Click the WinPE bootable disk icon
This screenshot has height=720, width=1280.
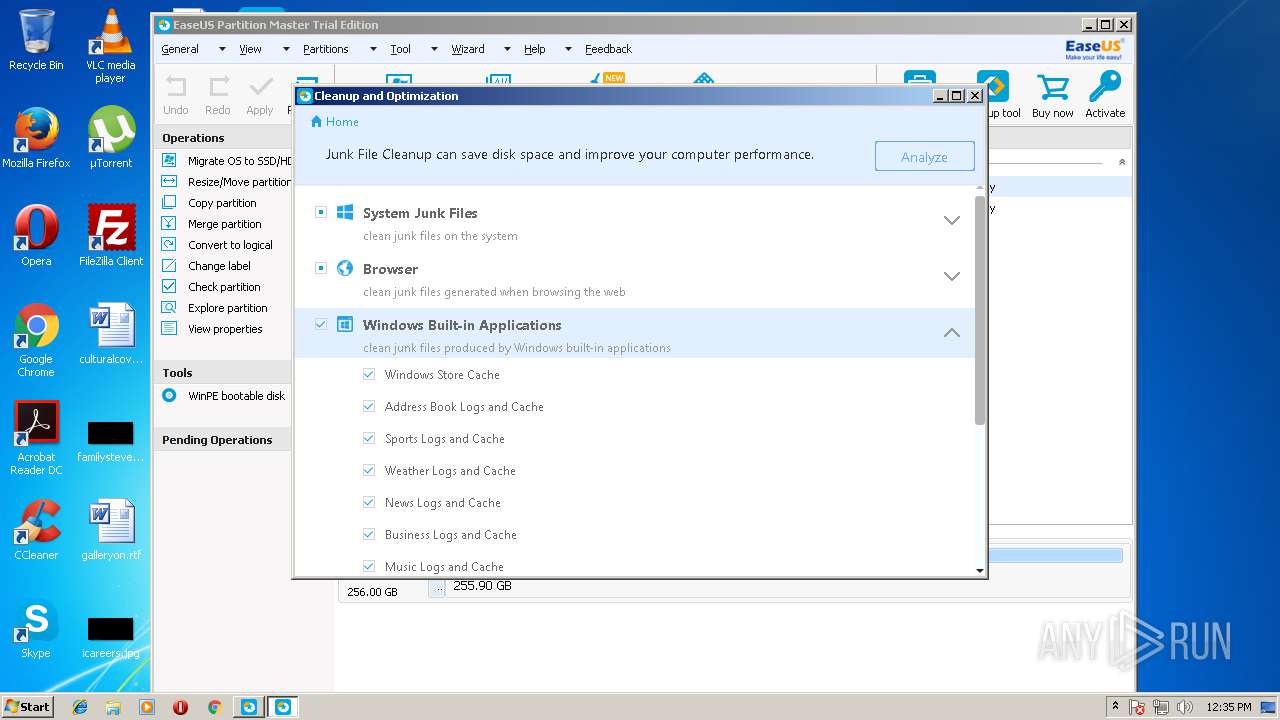169,395
